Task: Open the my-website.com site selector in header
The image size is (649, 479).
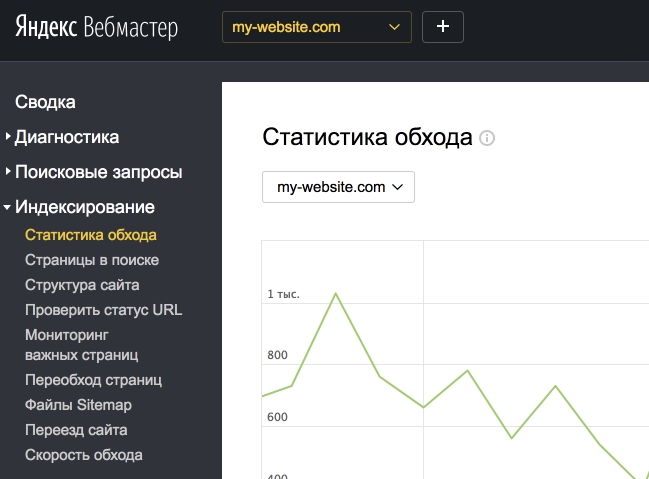Action: coord(317,27)
